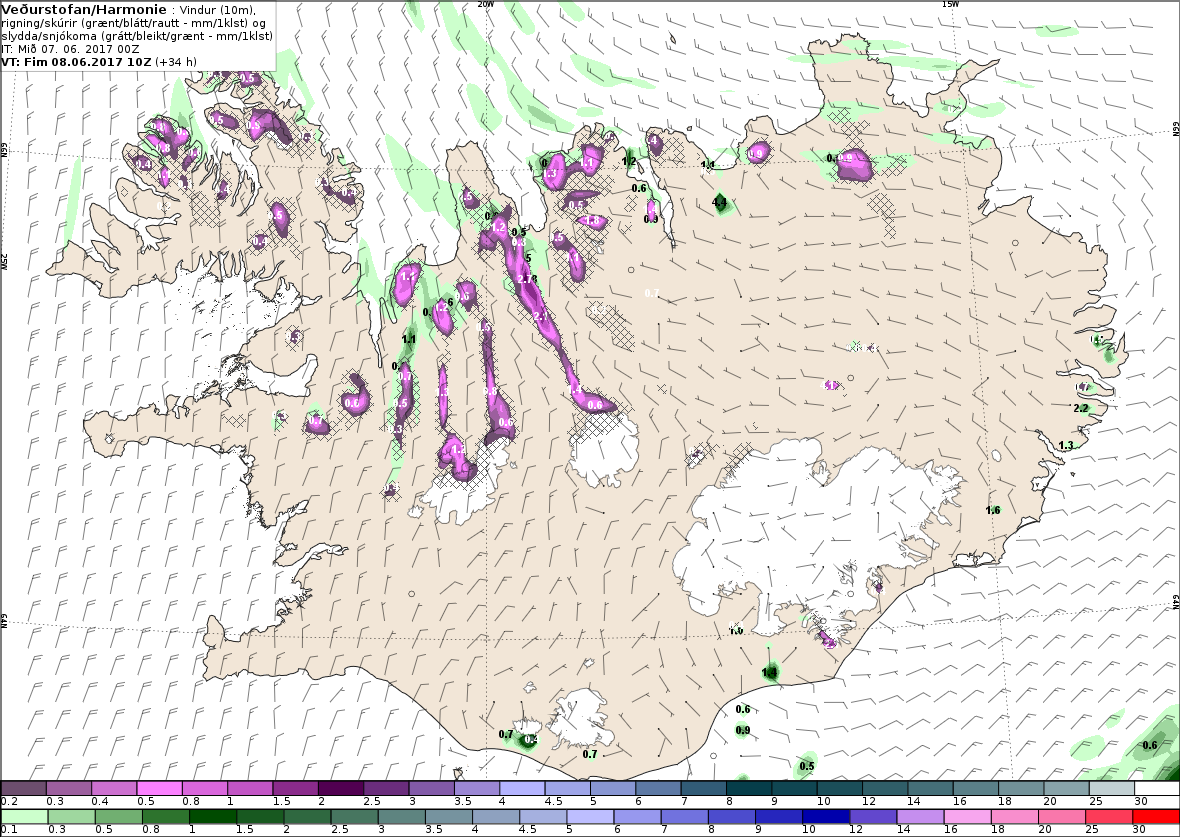Select the upper legend swatch labeled 8
Viewport: 1180px width, 837px height.
click(749, 788)
